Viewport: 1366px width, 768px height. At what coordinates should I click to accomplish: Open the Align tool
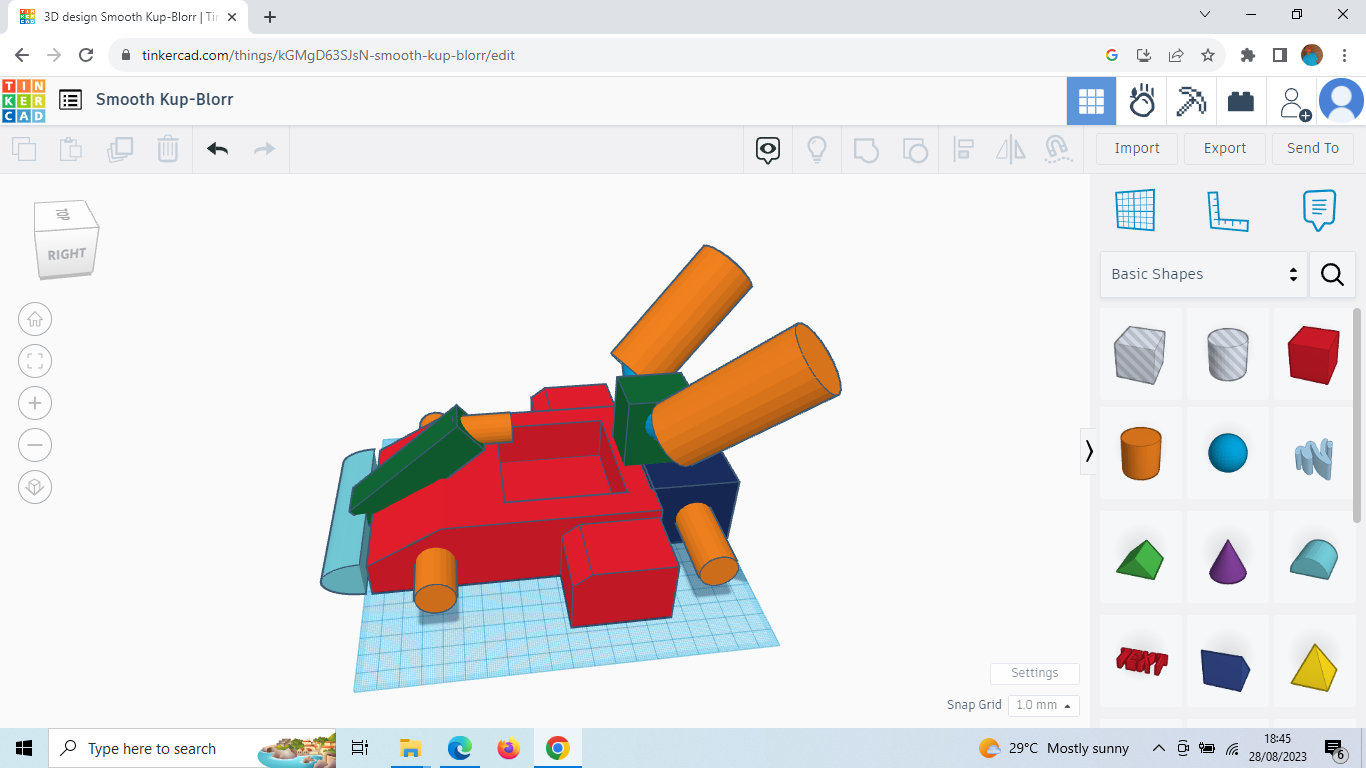(x=964, y=148)
